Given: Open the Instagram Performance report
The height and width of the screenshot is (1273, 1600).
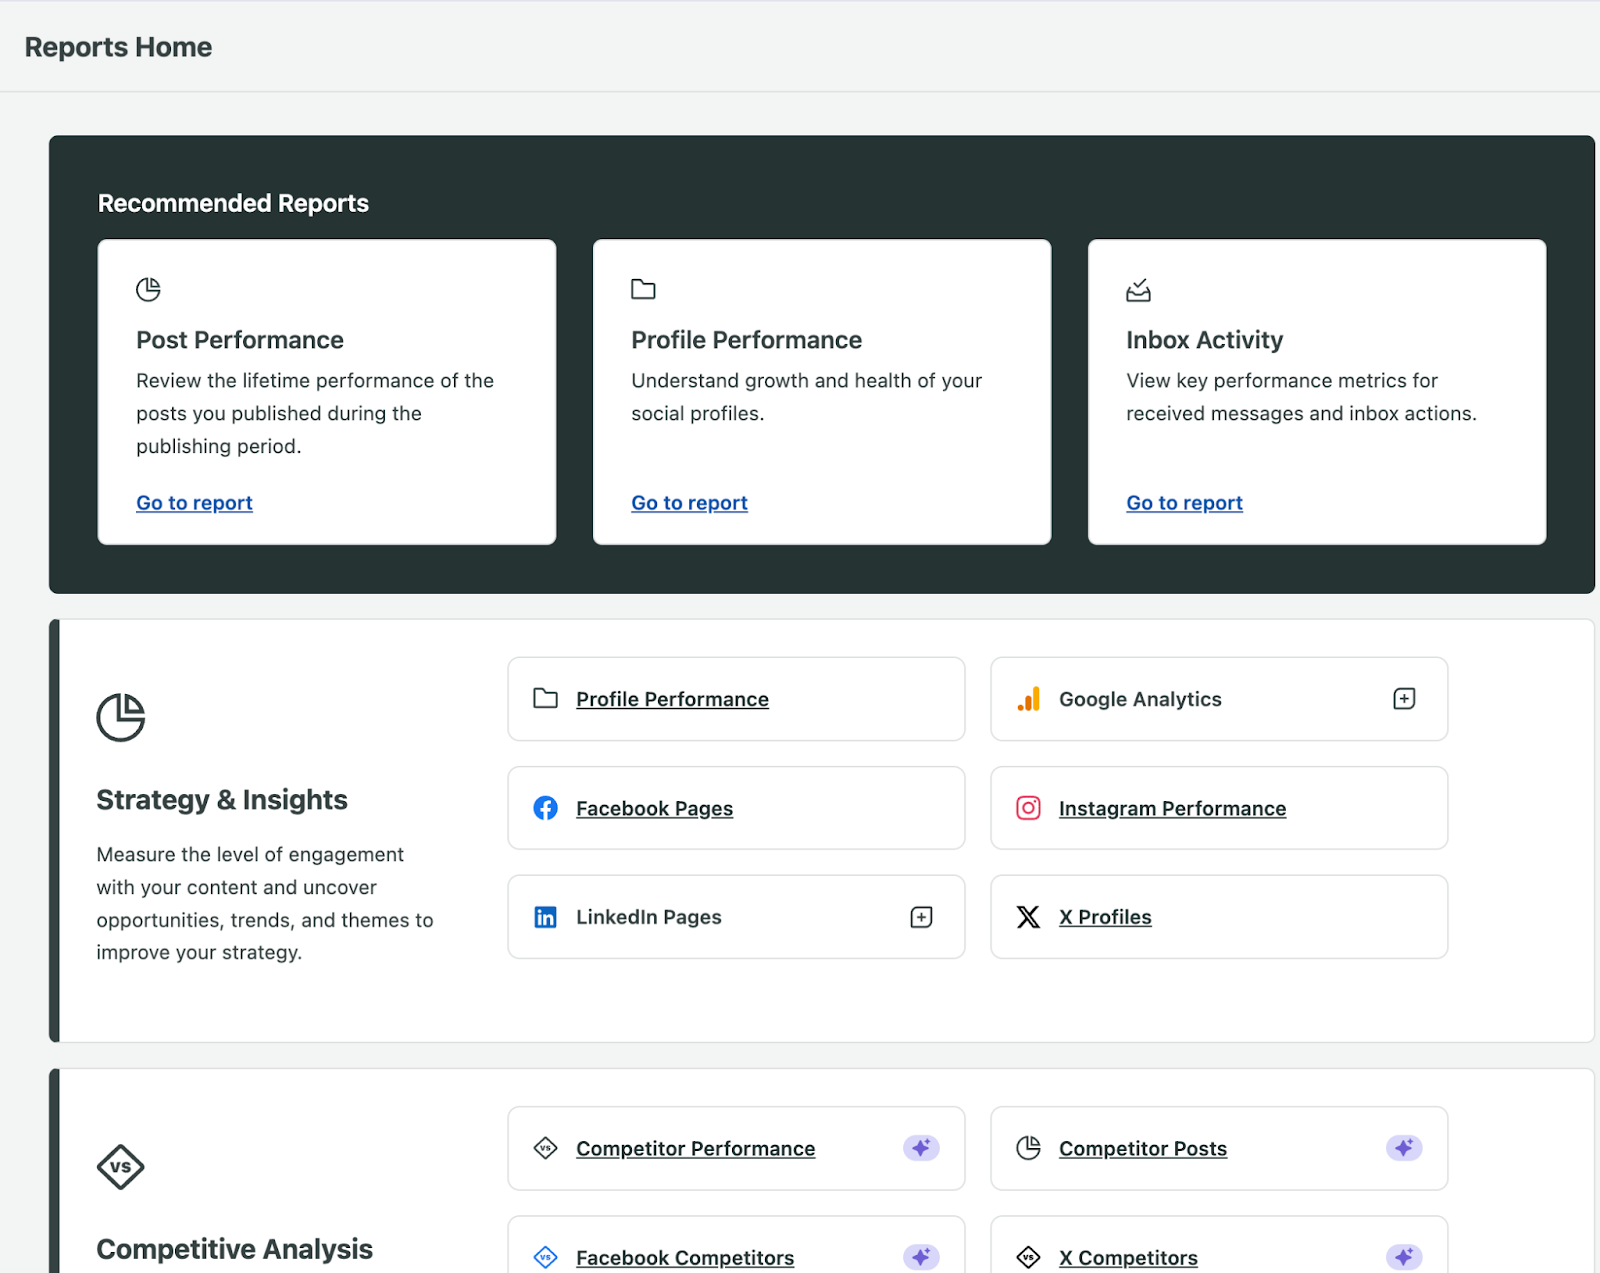Looking at the screenshot, I should pyautogui.click(x=1172, y=808).
